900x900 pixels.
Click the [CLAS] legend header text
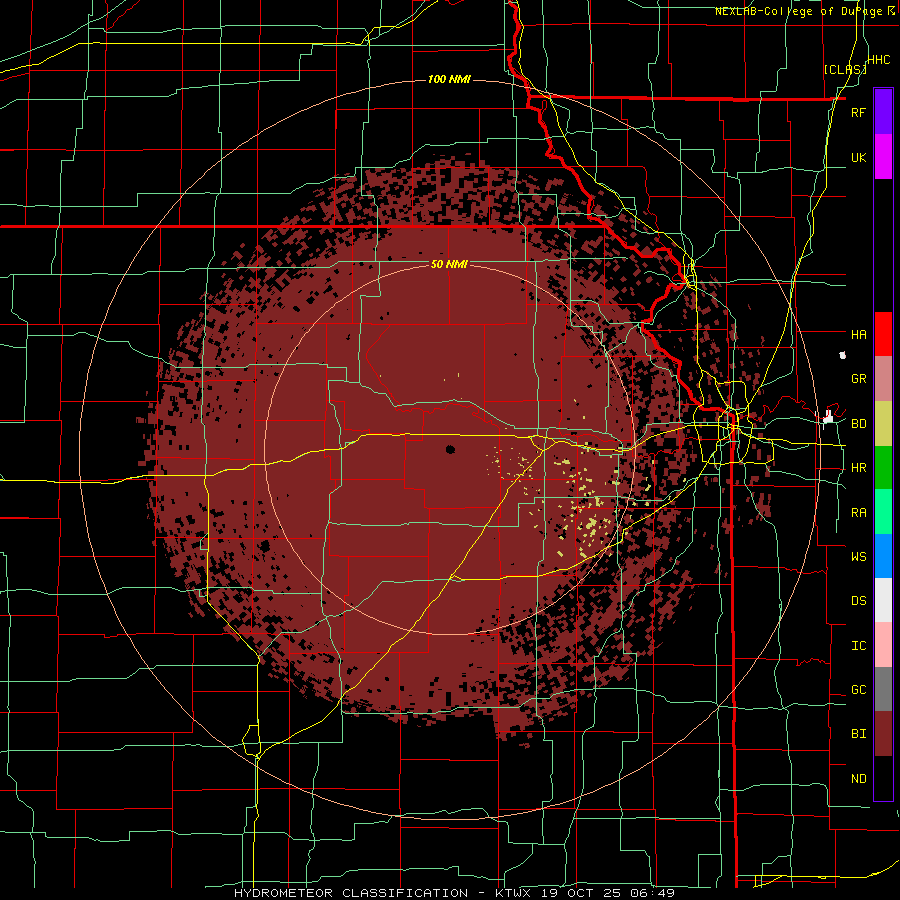845,69
